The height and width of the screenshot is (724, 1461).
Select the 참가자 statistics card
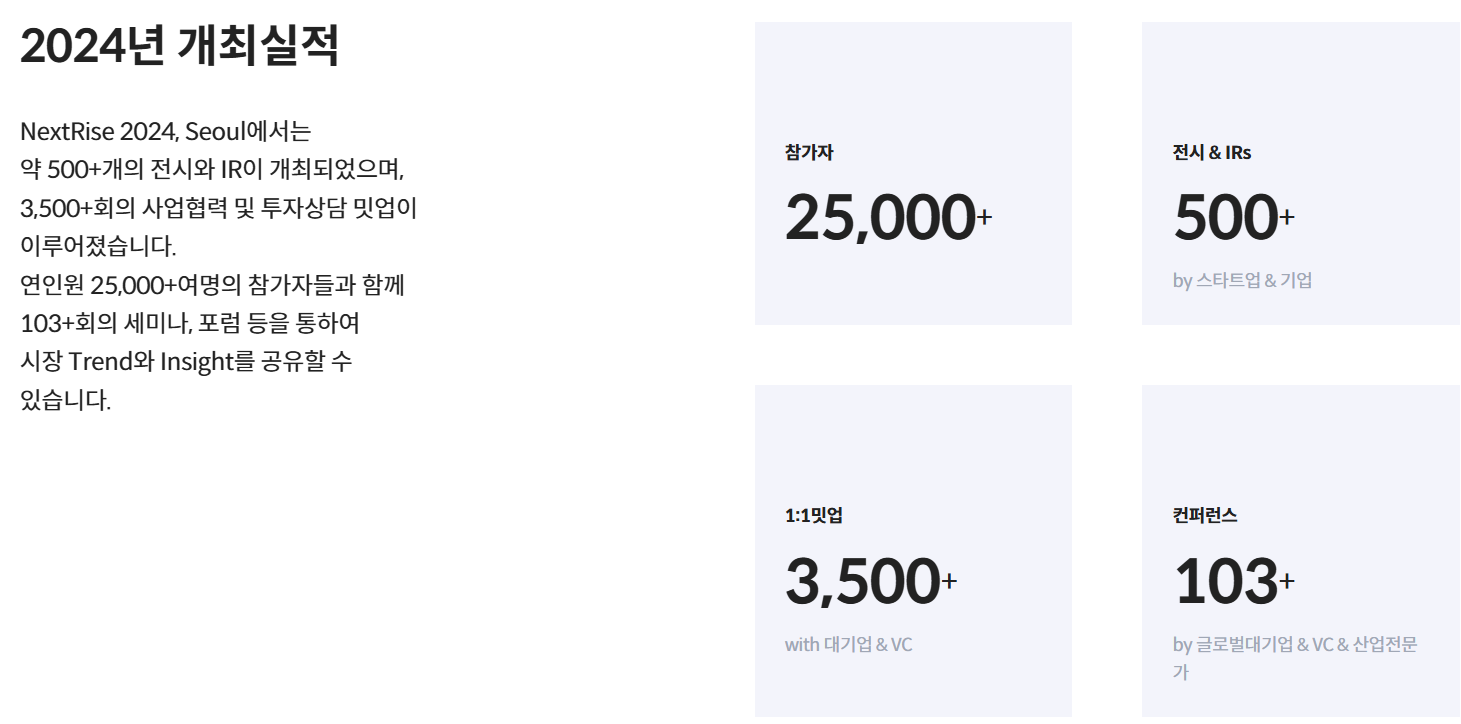[x=913, y=173]
